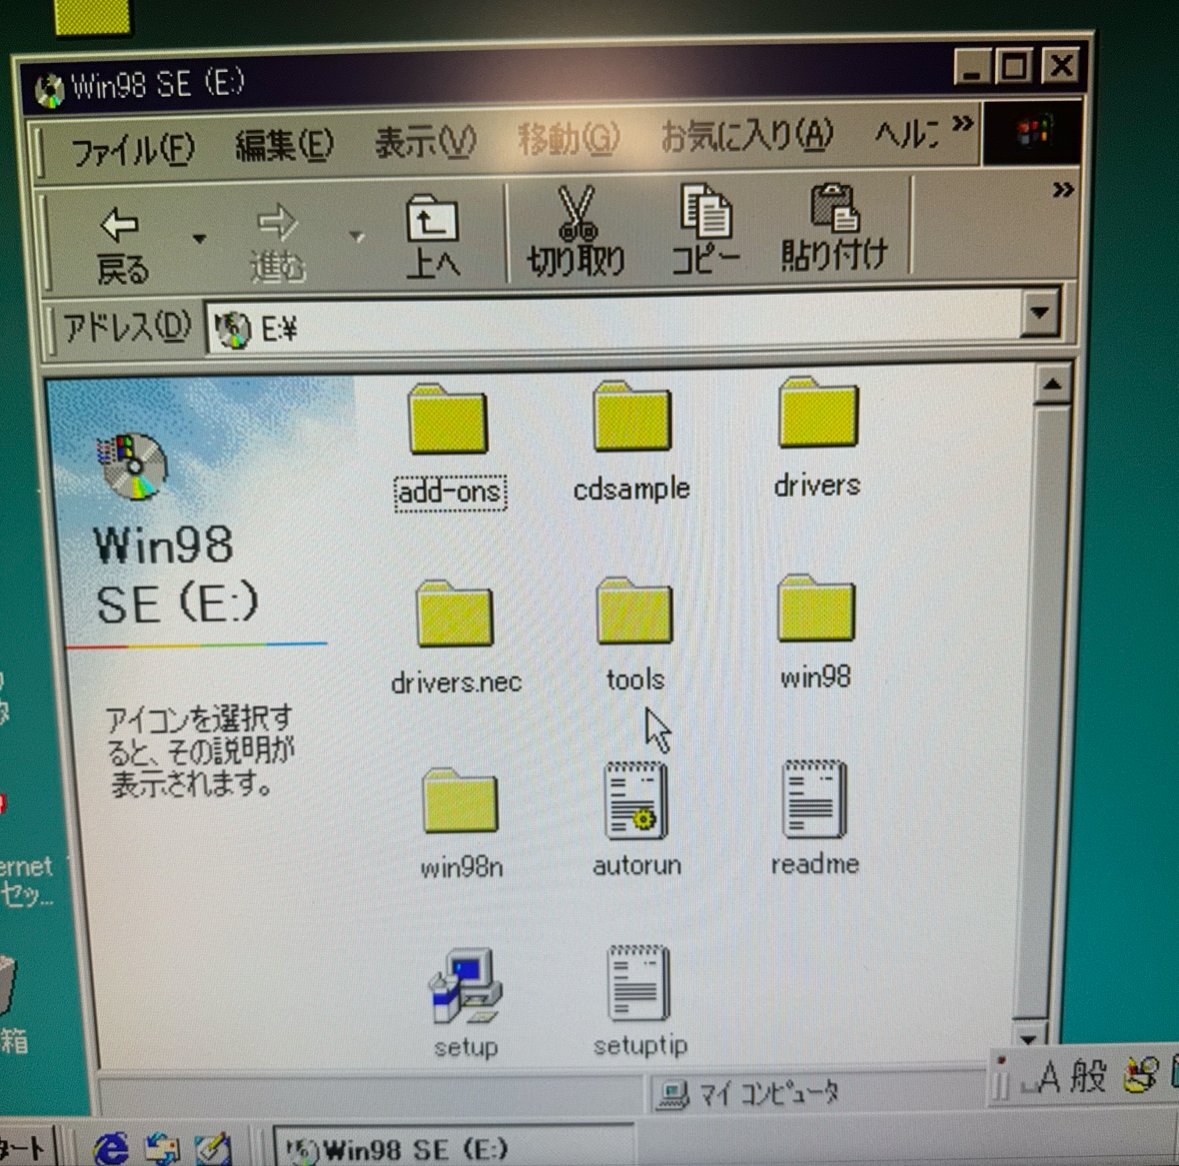Select the win98n folder icon
The width and height of the screenshot is (1179, 1166).
[460, 801]
